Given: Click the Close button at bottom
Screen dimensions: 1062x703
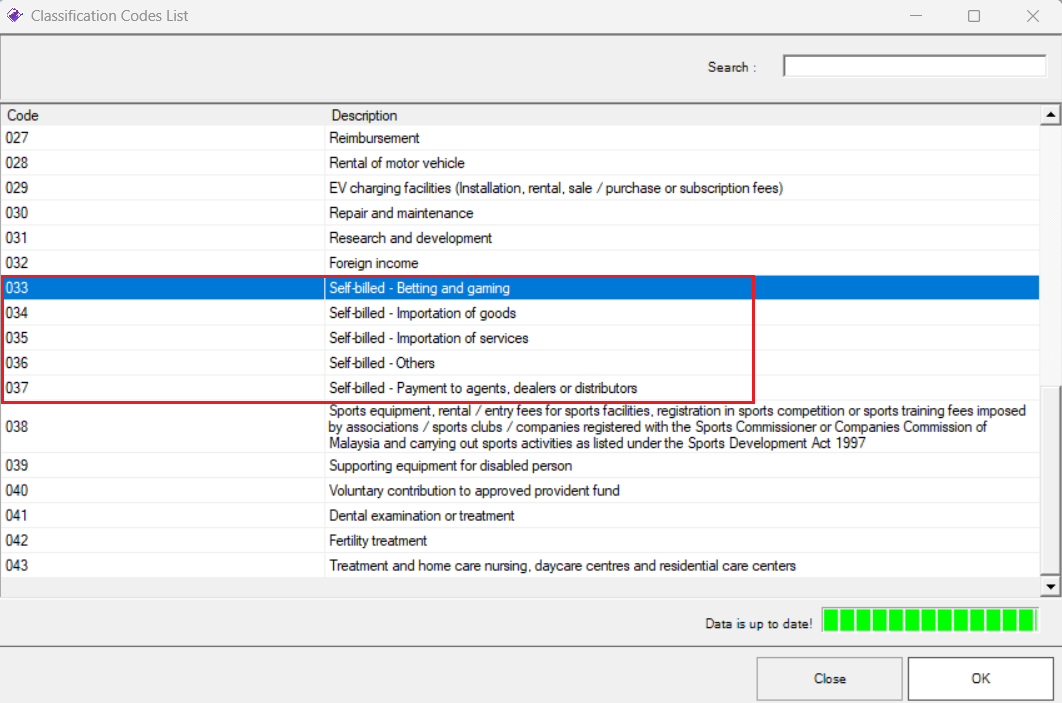Looking at the screenshot, I should (829, 679).
